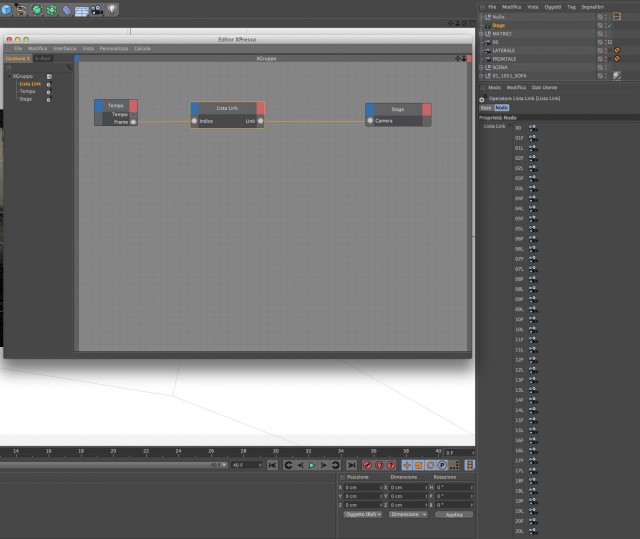The width and height of the screenshot is (640, 539).
Task: Click the Applica button
Action: pos(454,515)
